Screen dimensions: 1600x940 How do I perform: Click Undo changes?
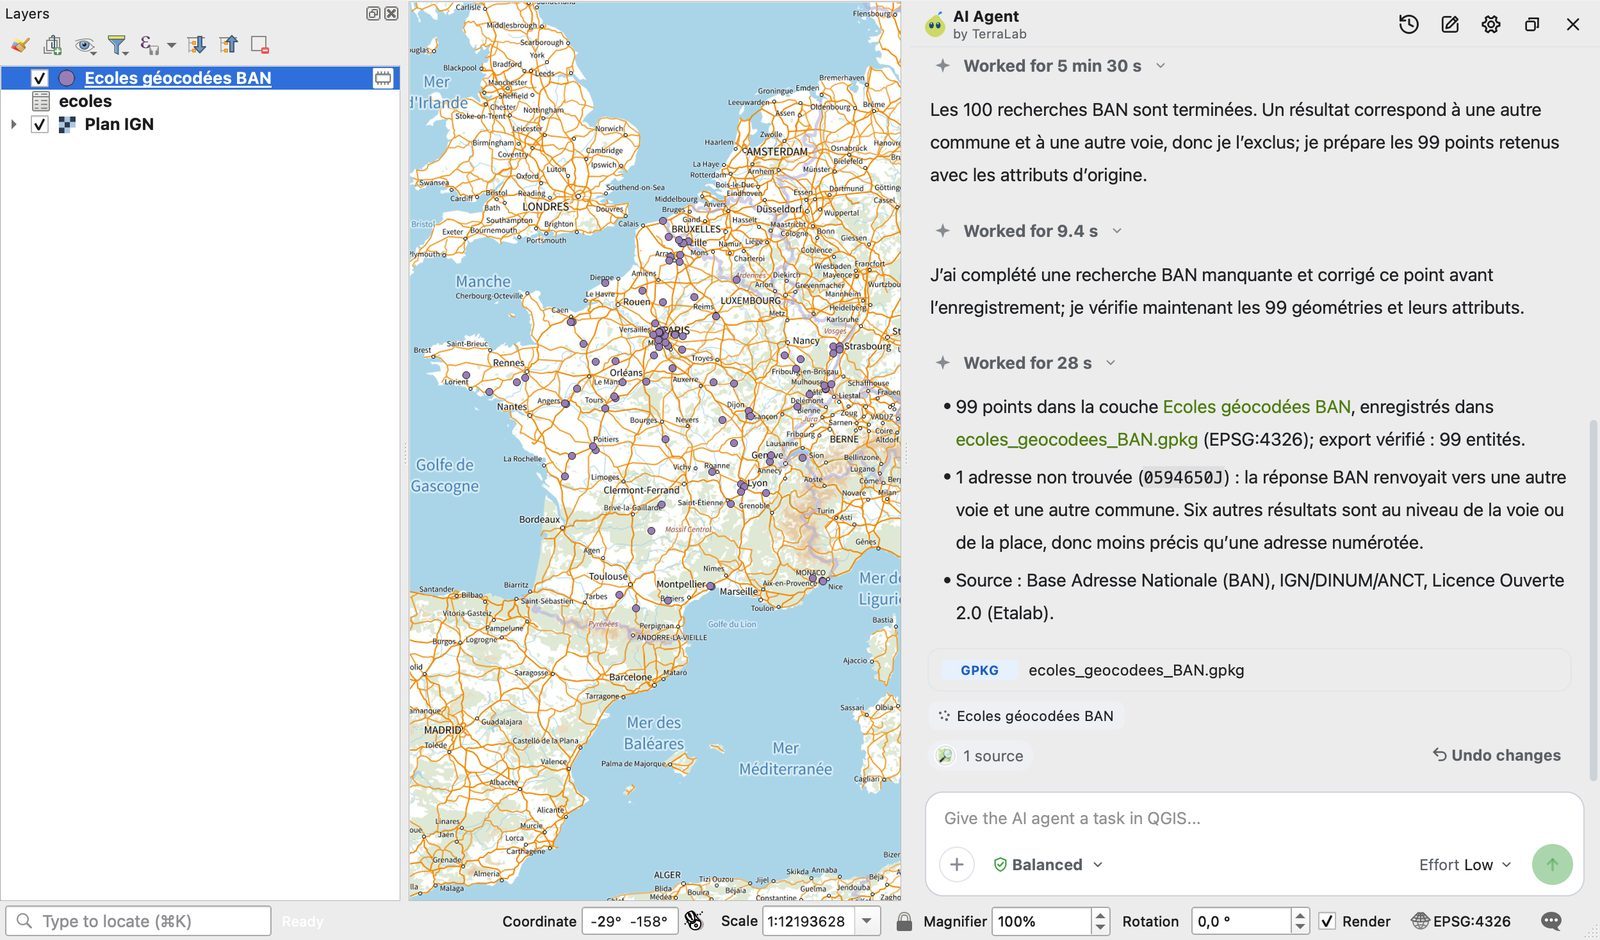coord(1496,755)
